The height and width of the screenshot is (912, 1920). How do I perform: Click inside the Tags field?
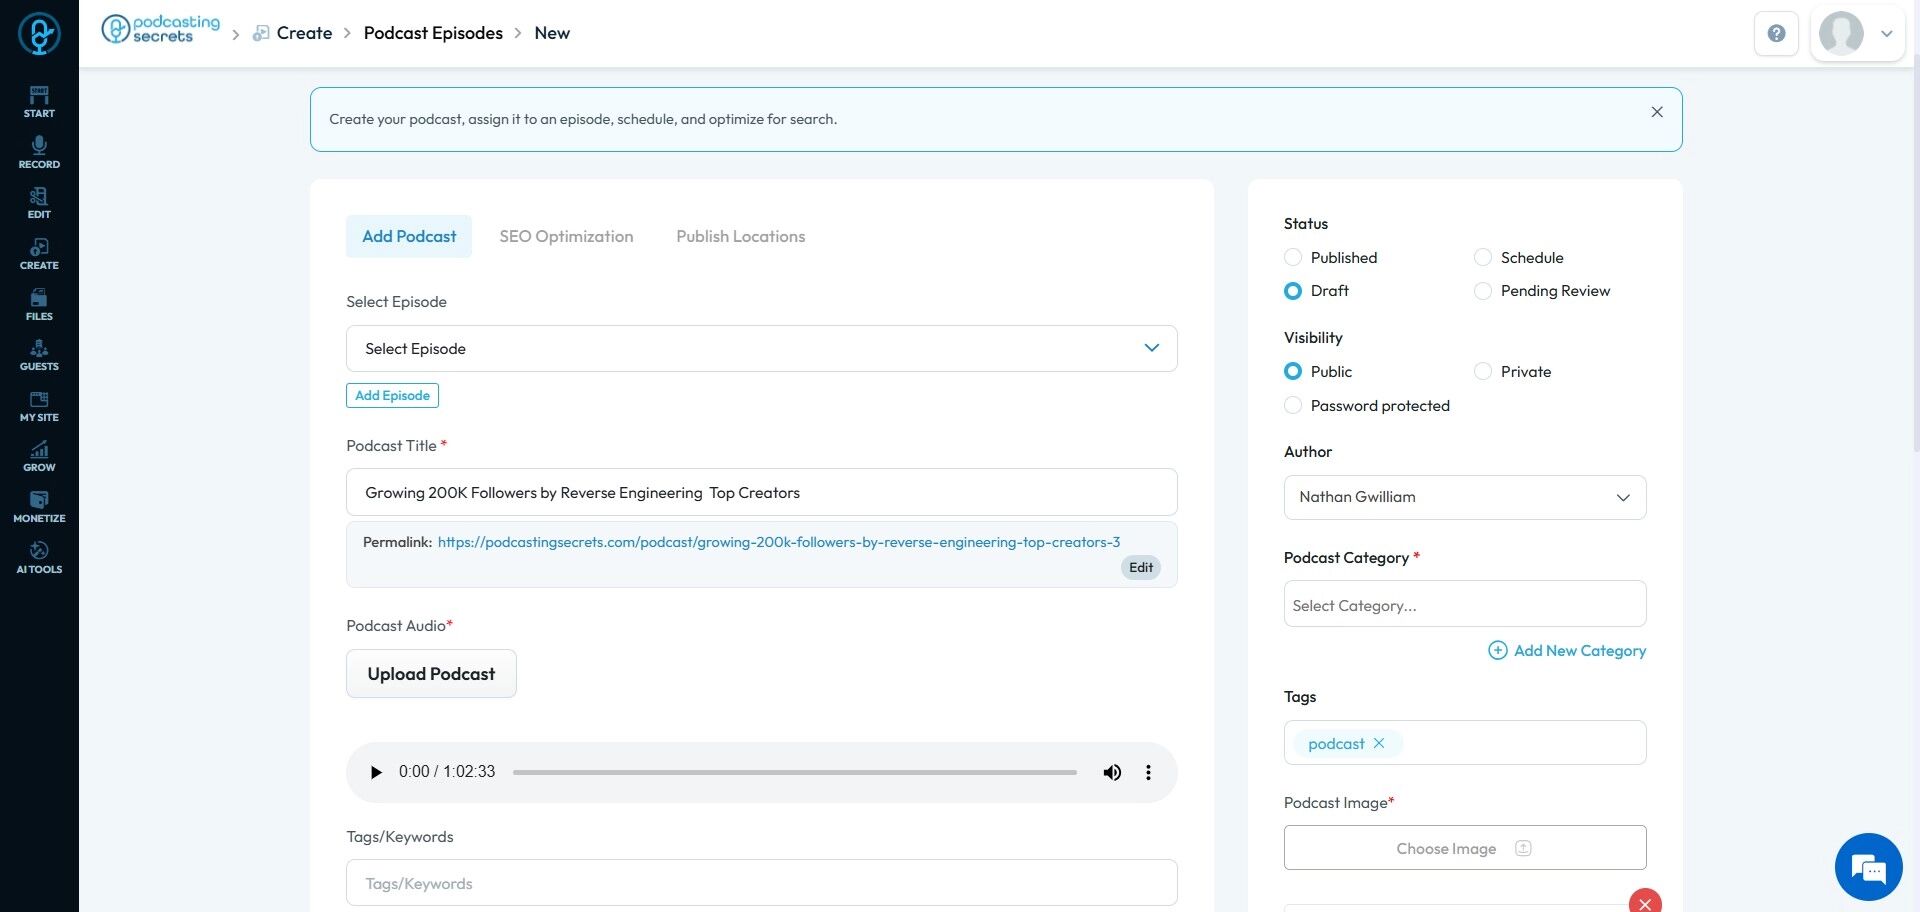click(1464, 742)
